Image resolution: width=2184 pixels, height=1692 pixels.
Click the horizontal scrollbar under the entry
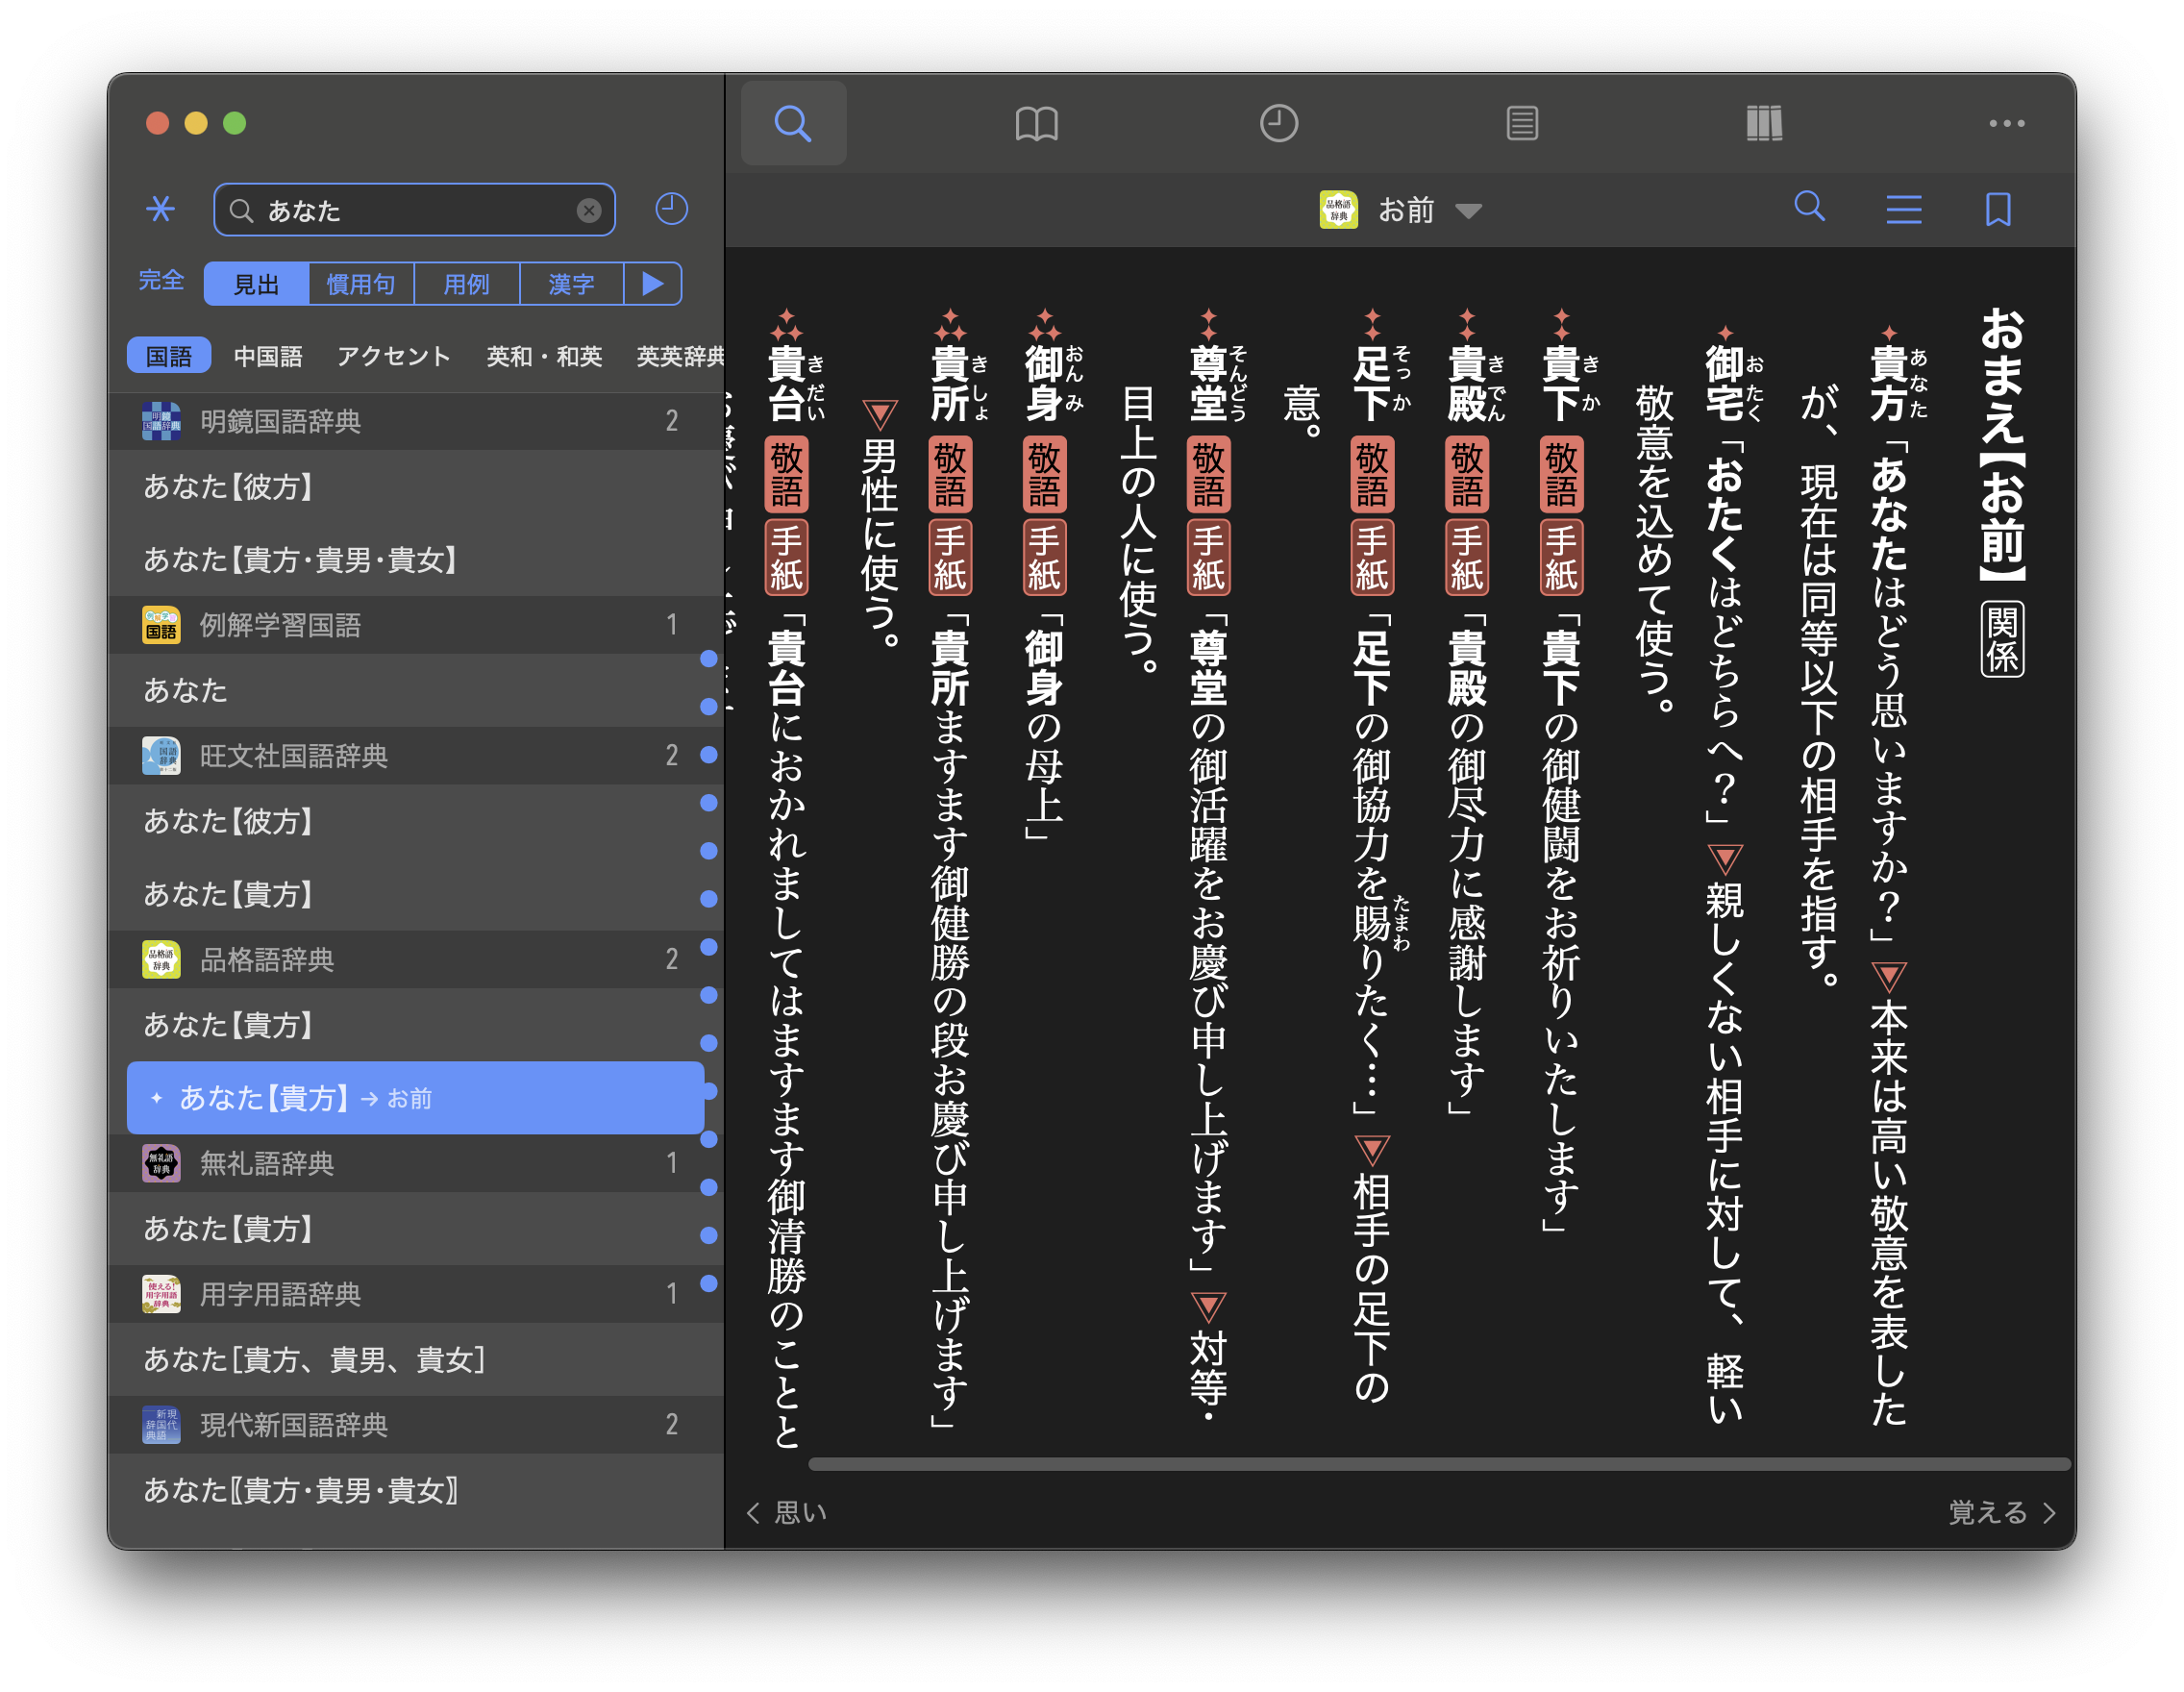1438,1464
